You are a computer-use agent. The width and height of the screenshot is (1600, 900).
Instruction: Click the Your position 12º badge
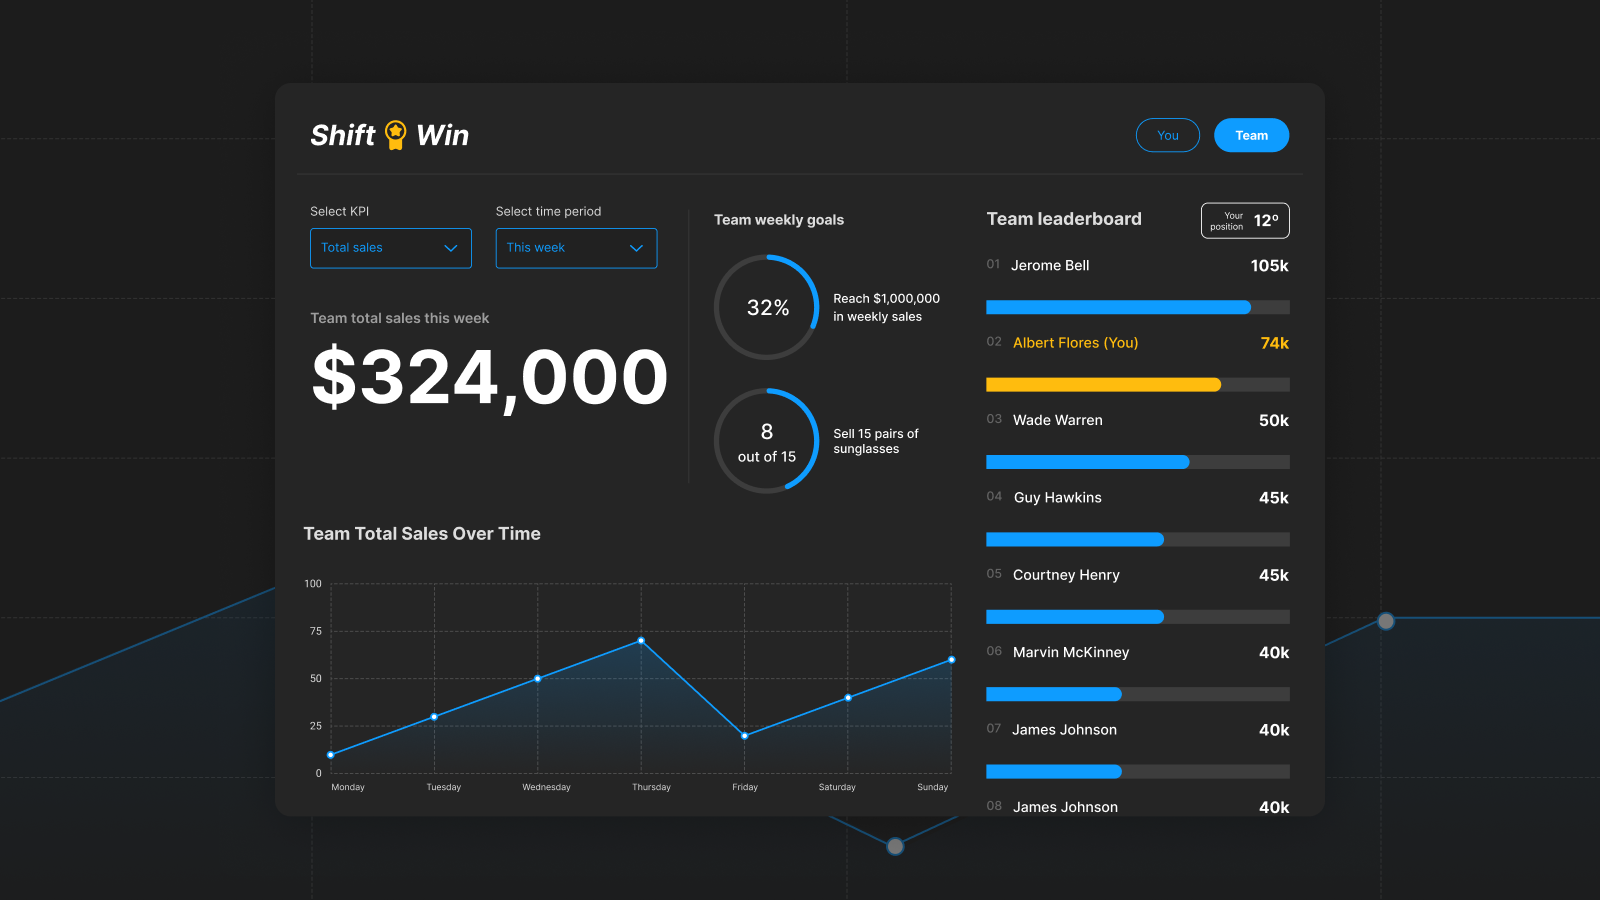[1245, 221]
